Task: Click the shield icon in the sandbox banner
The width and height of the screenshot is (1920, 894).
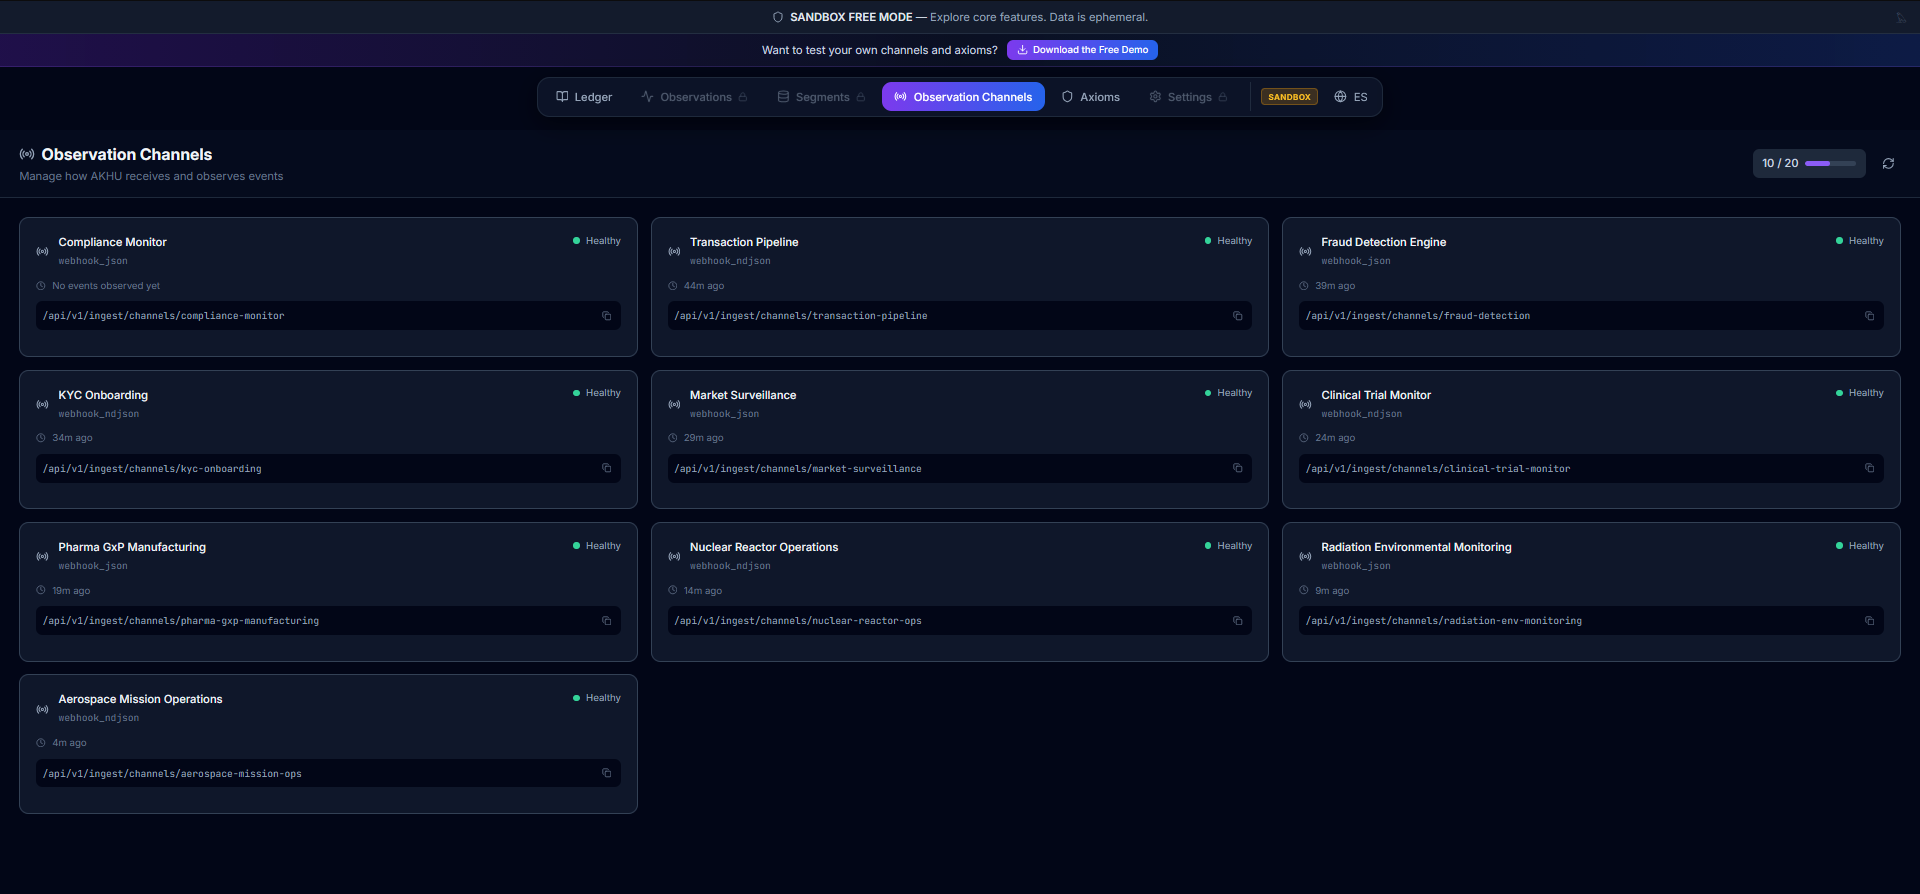Action: tap(778, 17)
